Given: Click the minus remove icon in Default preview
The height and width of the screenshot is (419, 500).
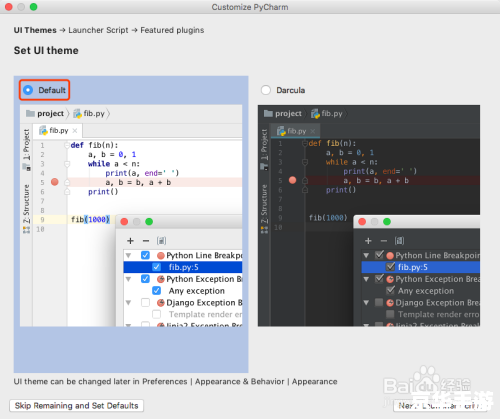Looking at the screenshot, I should tap(146, 241).
